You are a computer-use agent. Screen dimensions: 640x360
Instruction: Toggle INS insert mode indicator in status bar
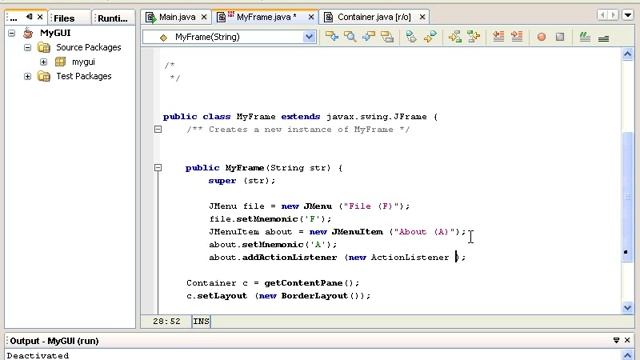coord(201,322)
